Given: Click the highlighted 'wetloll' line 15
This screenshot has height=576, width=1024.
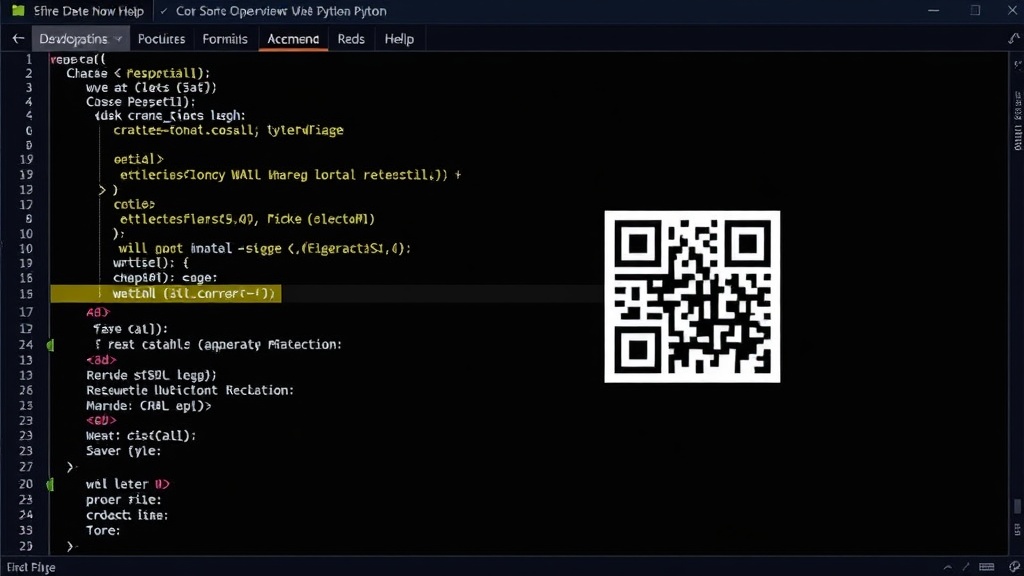Looking at the screenshot, I should click(x=166, y=294).
